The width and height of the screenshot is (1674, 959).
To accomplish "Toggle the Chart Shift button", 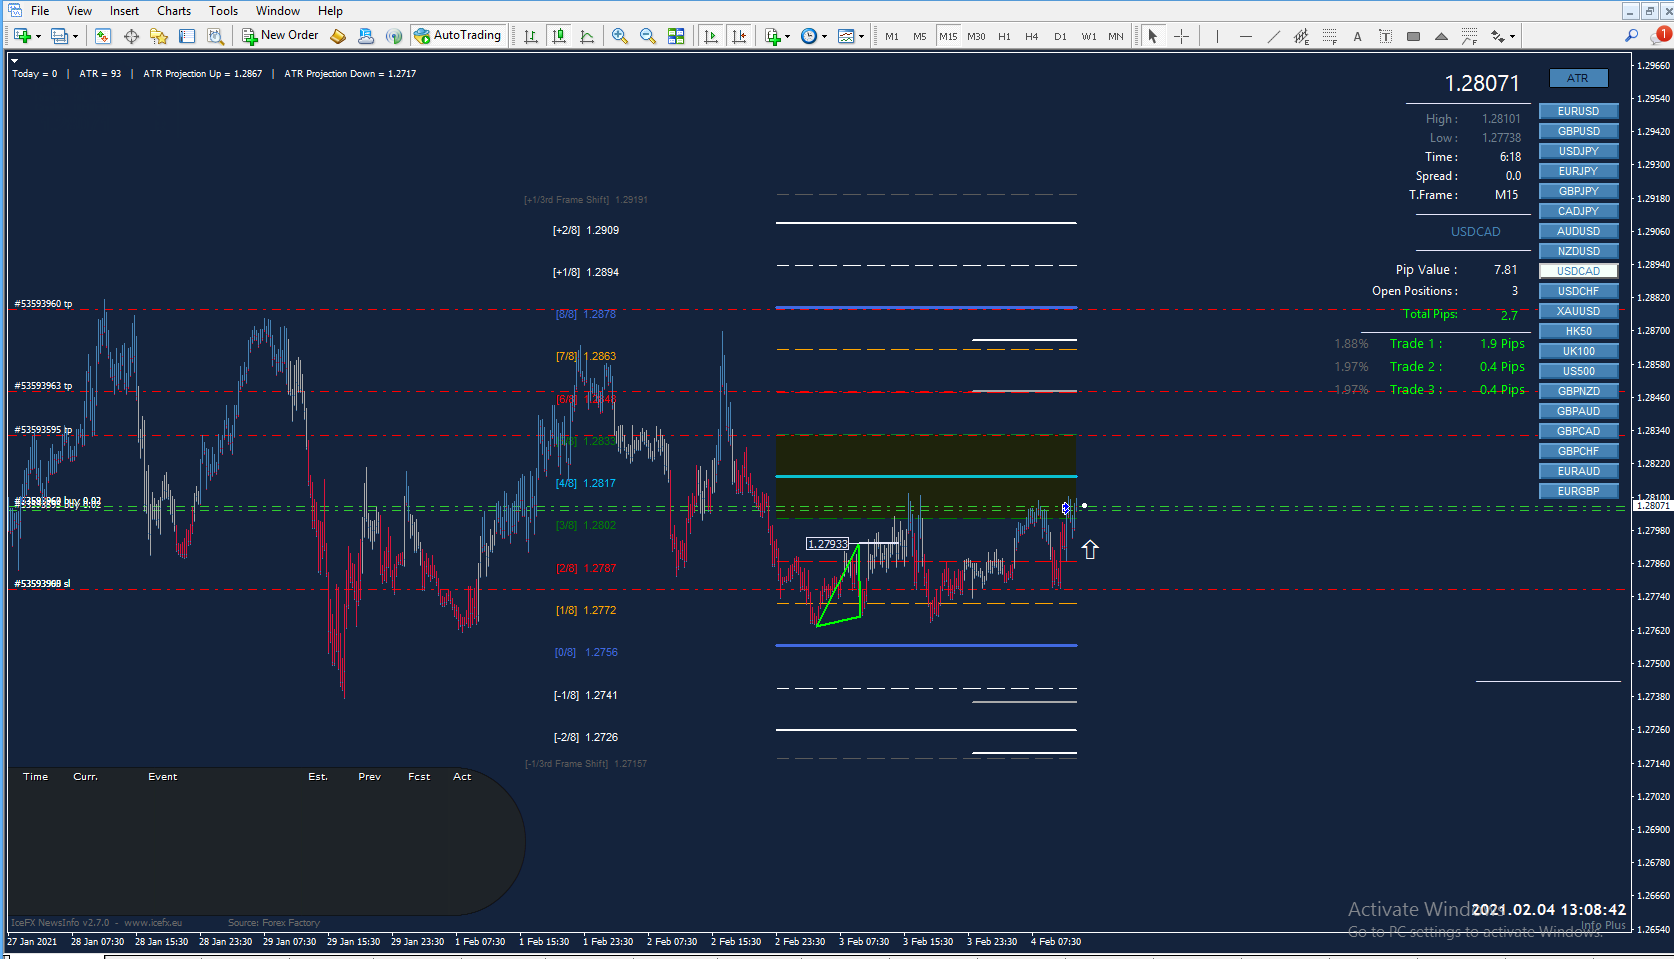I will 739,36.
